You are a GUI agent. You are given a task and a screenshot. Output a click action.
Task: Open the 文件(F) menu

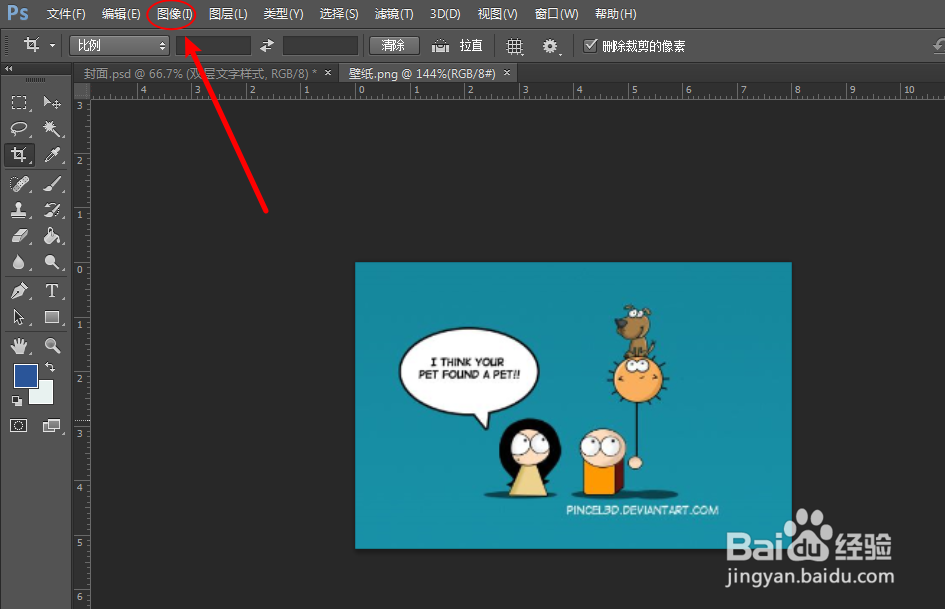coord(66,13)
